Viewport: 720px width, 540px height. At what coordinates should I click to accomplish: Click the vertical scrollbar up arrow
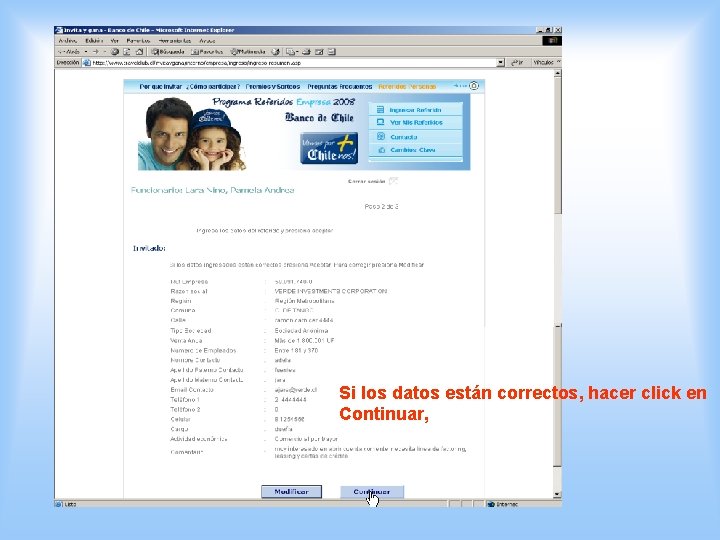tap(557, 73)
